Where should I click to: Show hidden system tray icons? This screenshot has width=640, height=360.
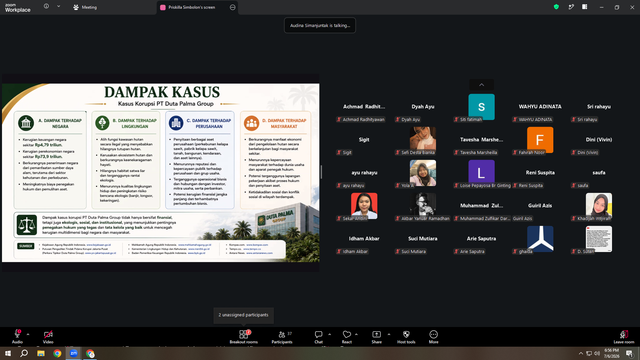coord(580,353)
